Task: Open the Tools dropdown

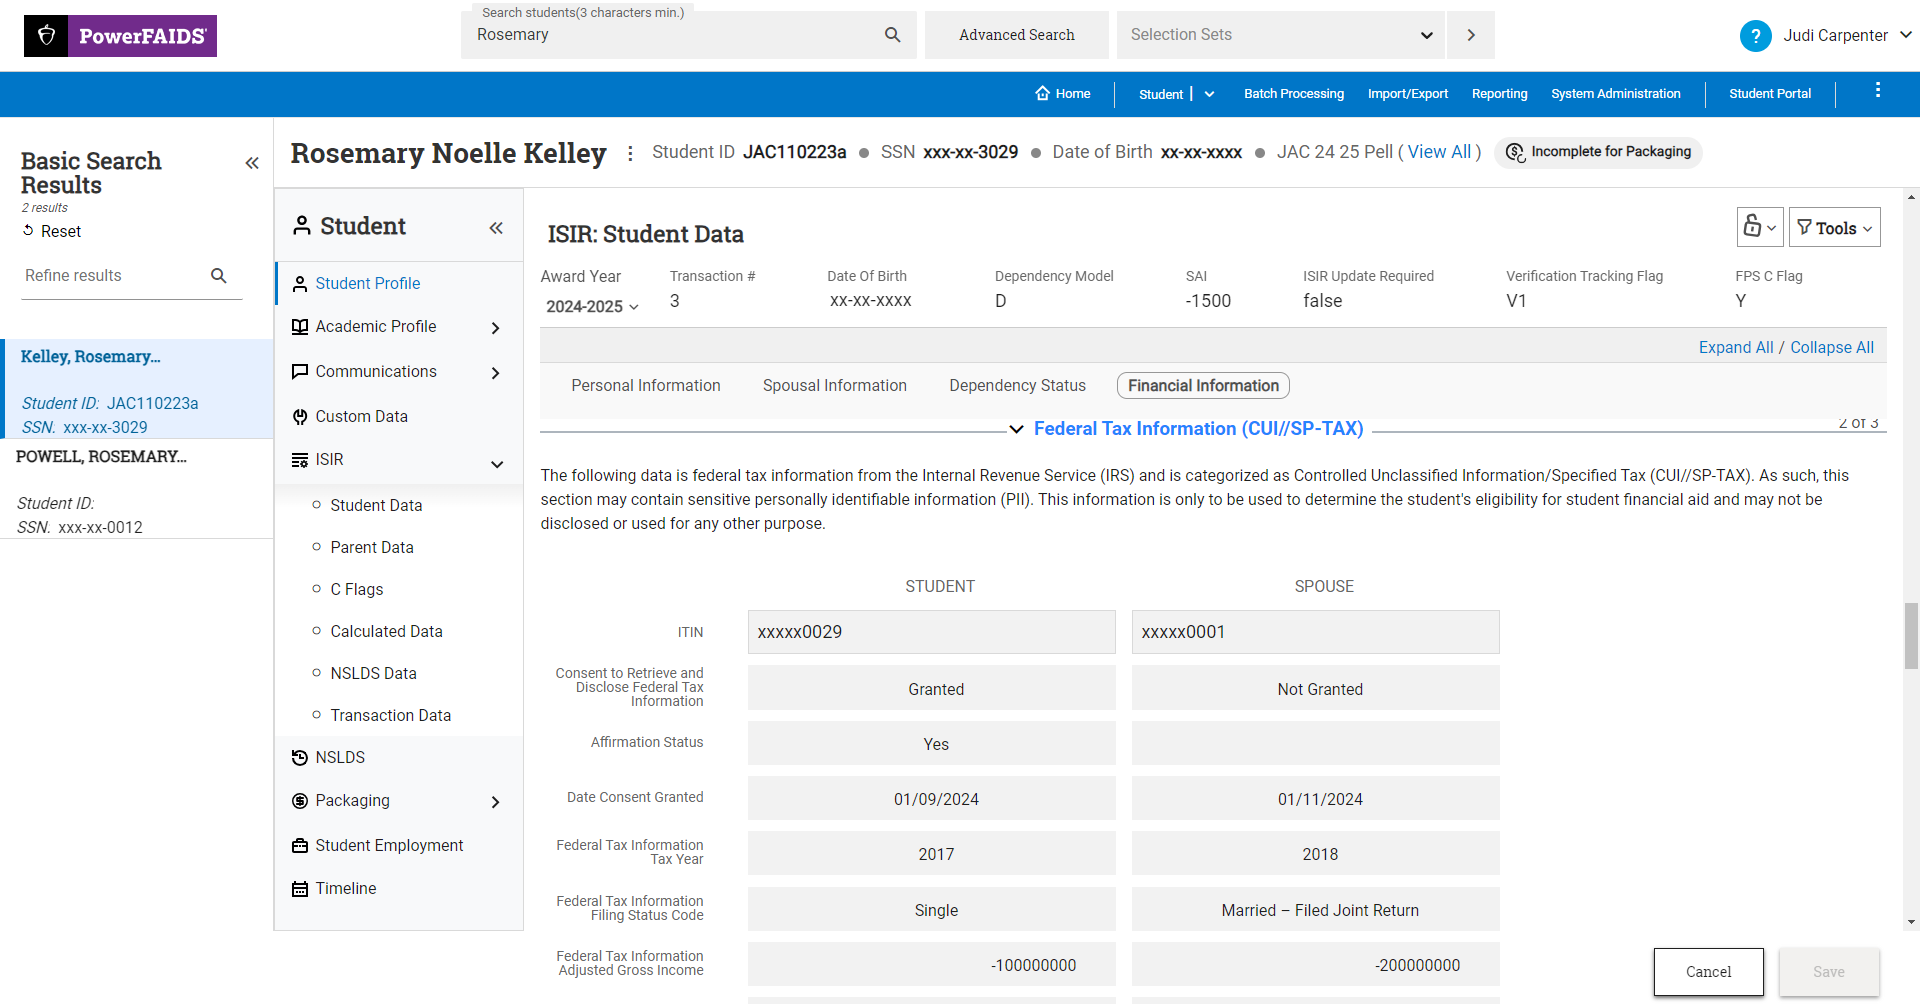Action: tap(1834, 227)
